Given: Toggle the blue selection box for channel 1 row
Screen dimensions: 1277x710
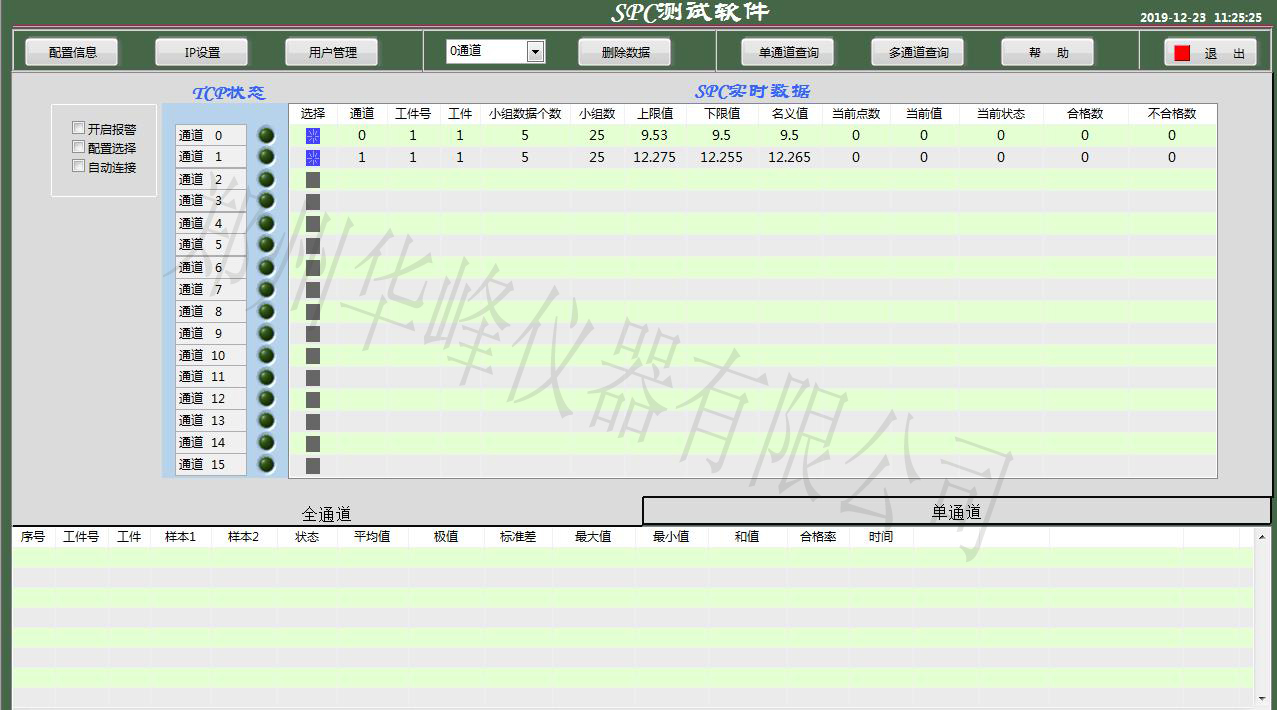Looking at the screenshot, I should click(313, 158).
